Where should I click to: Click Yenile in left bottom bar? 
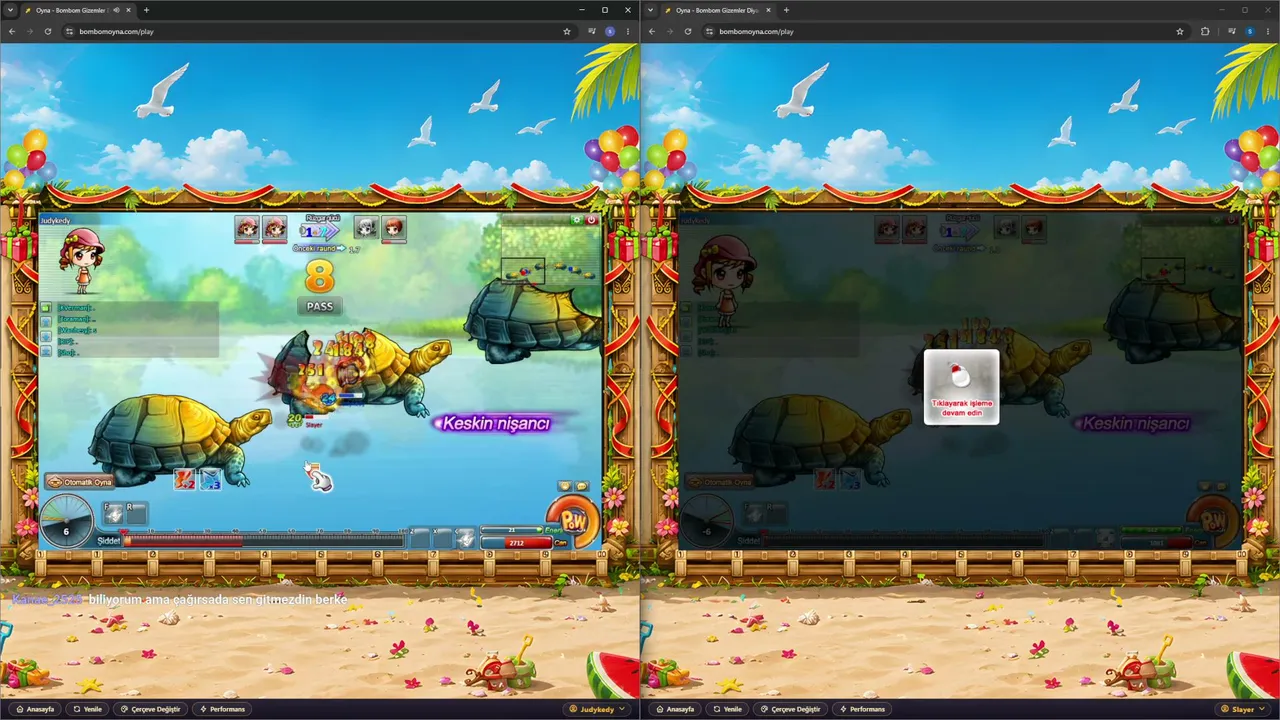88,709
